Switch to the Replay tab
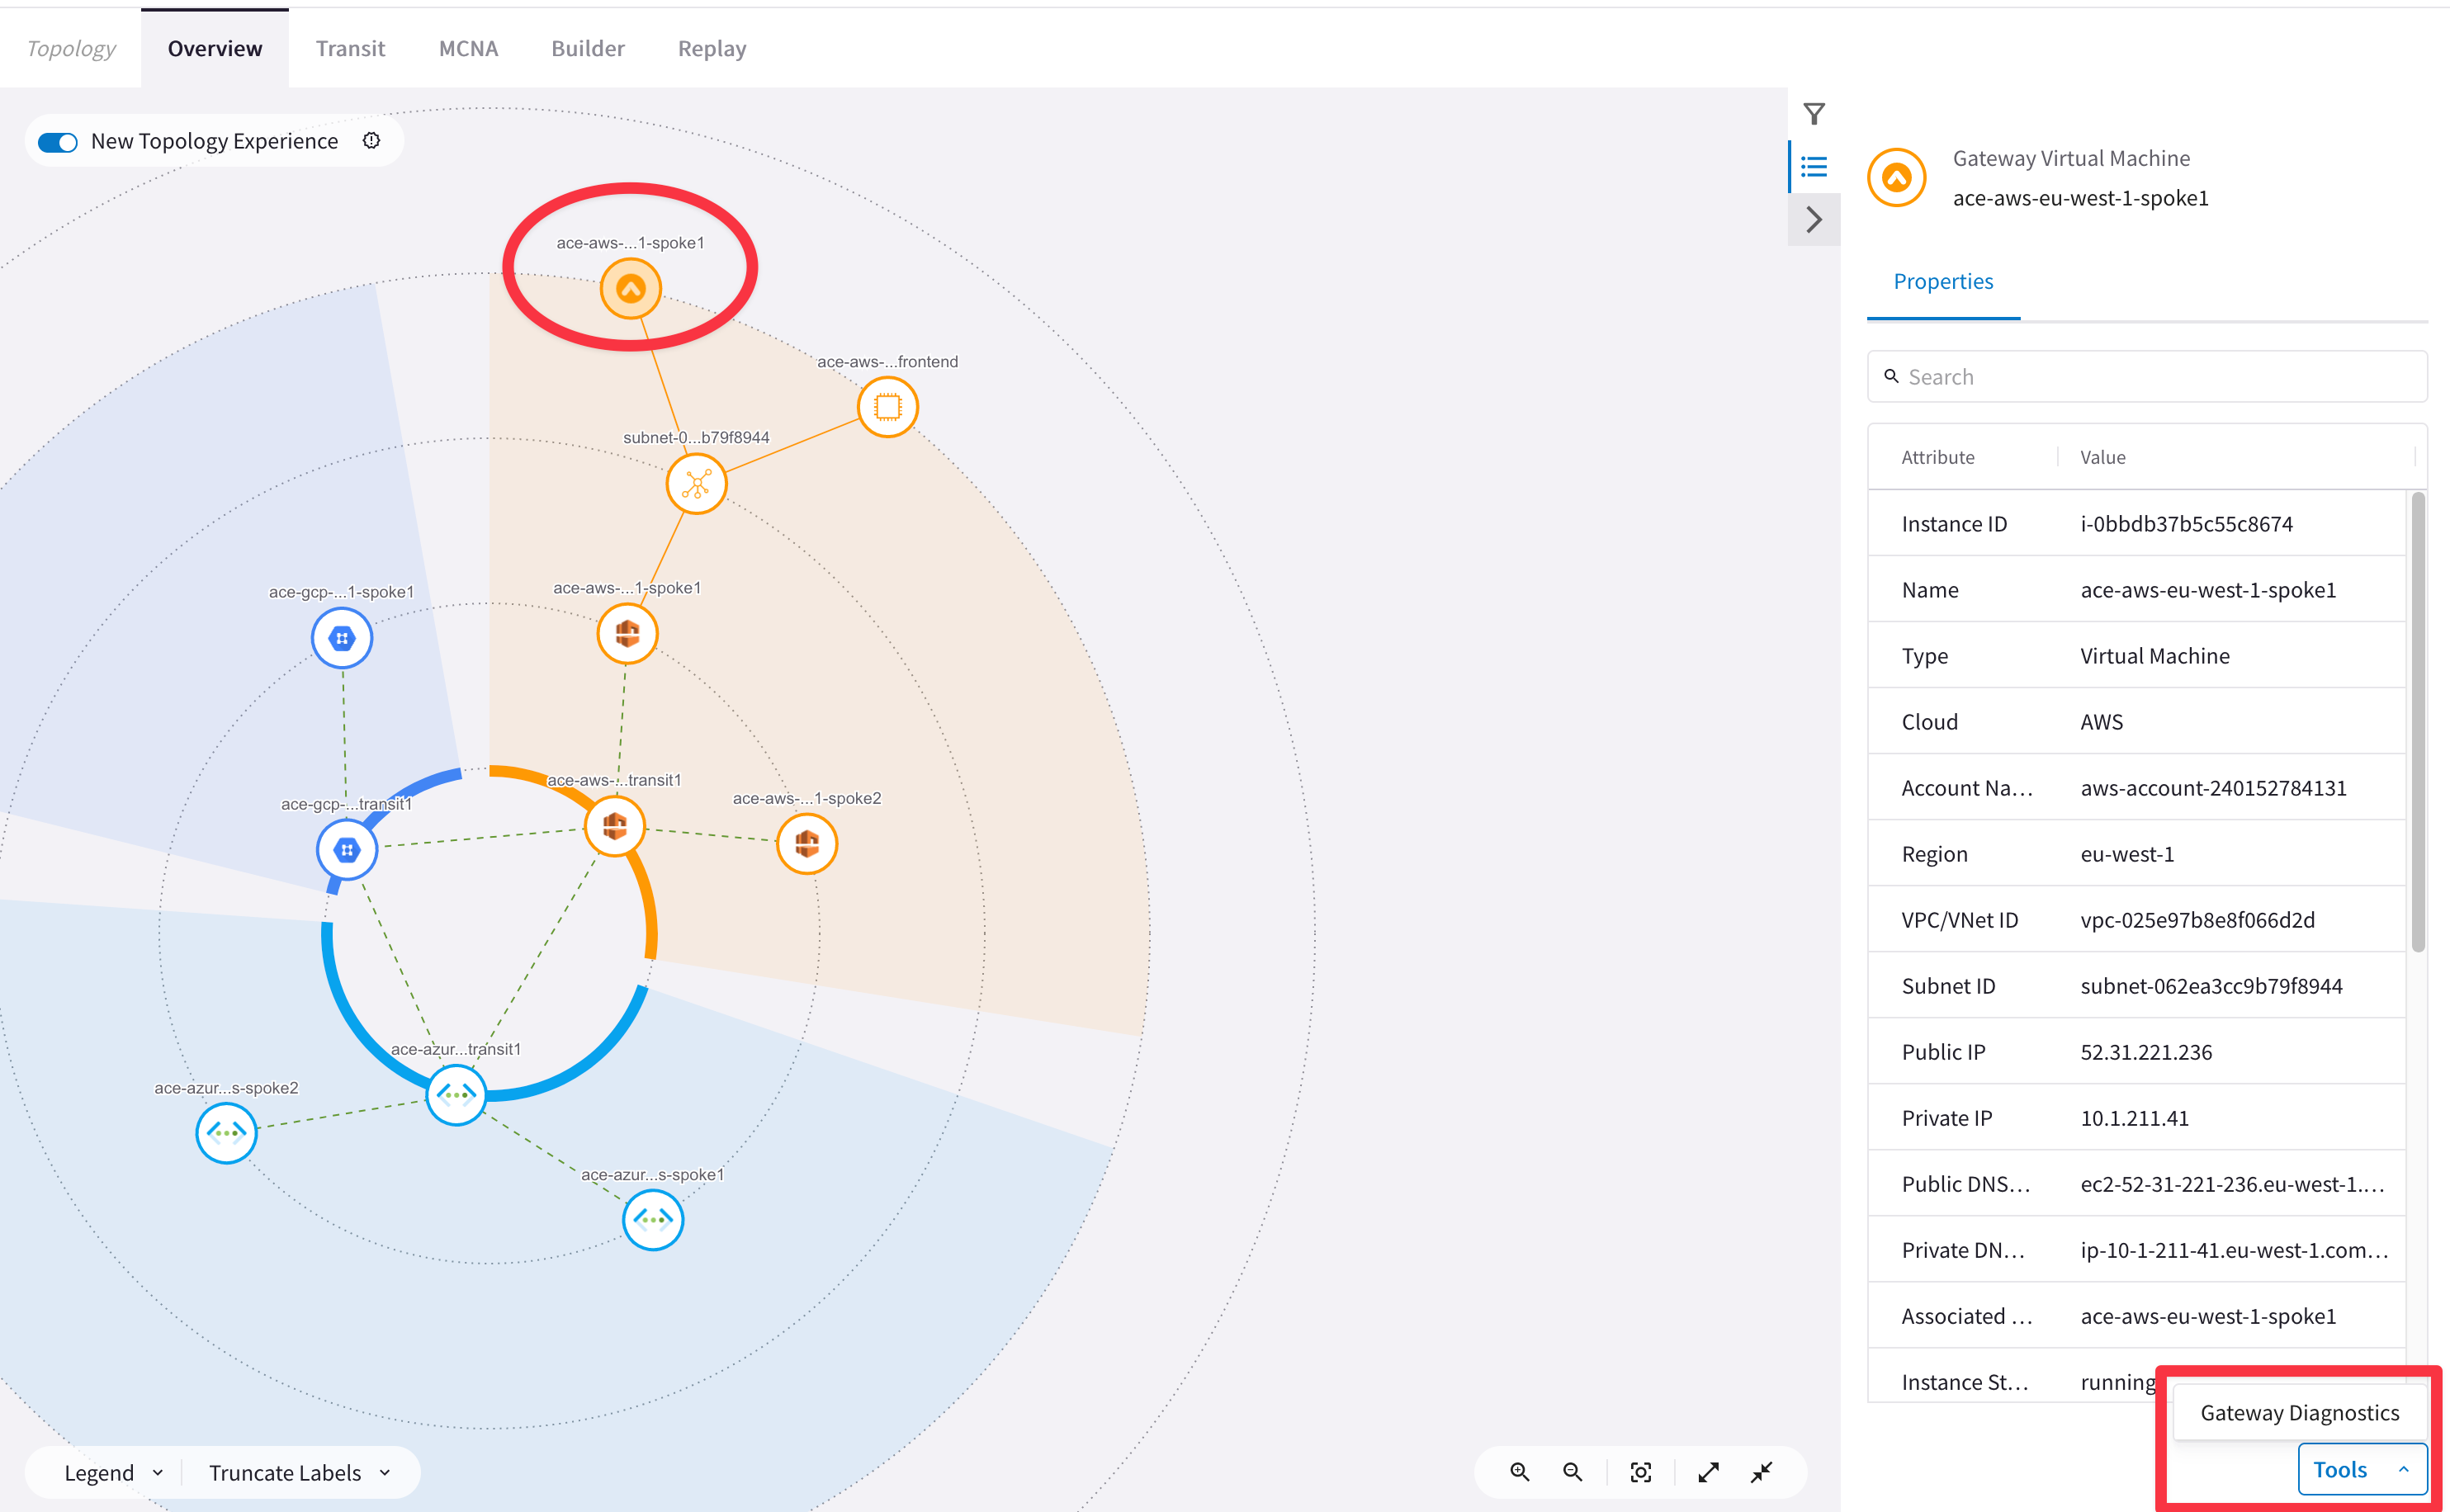This screenshot has width=2450, height=1512. 712,48
